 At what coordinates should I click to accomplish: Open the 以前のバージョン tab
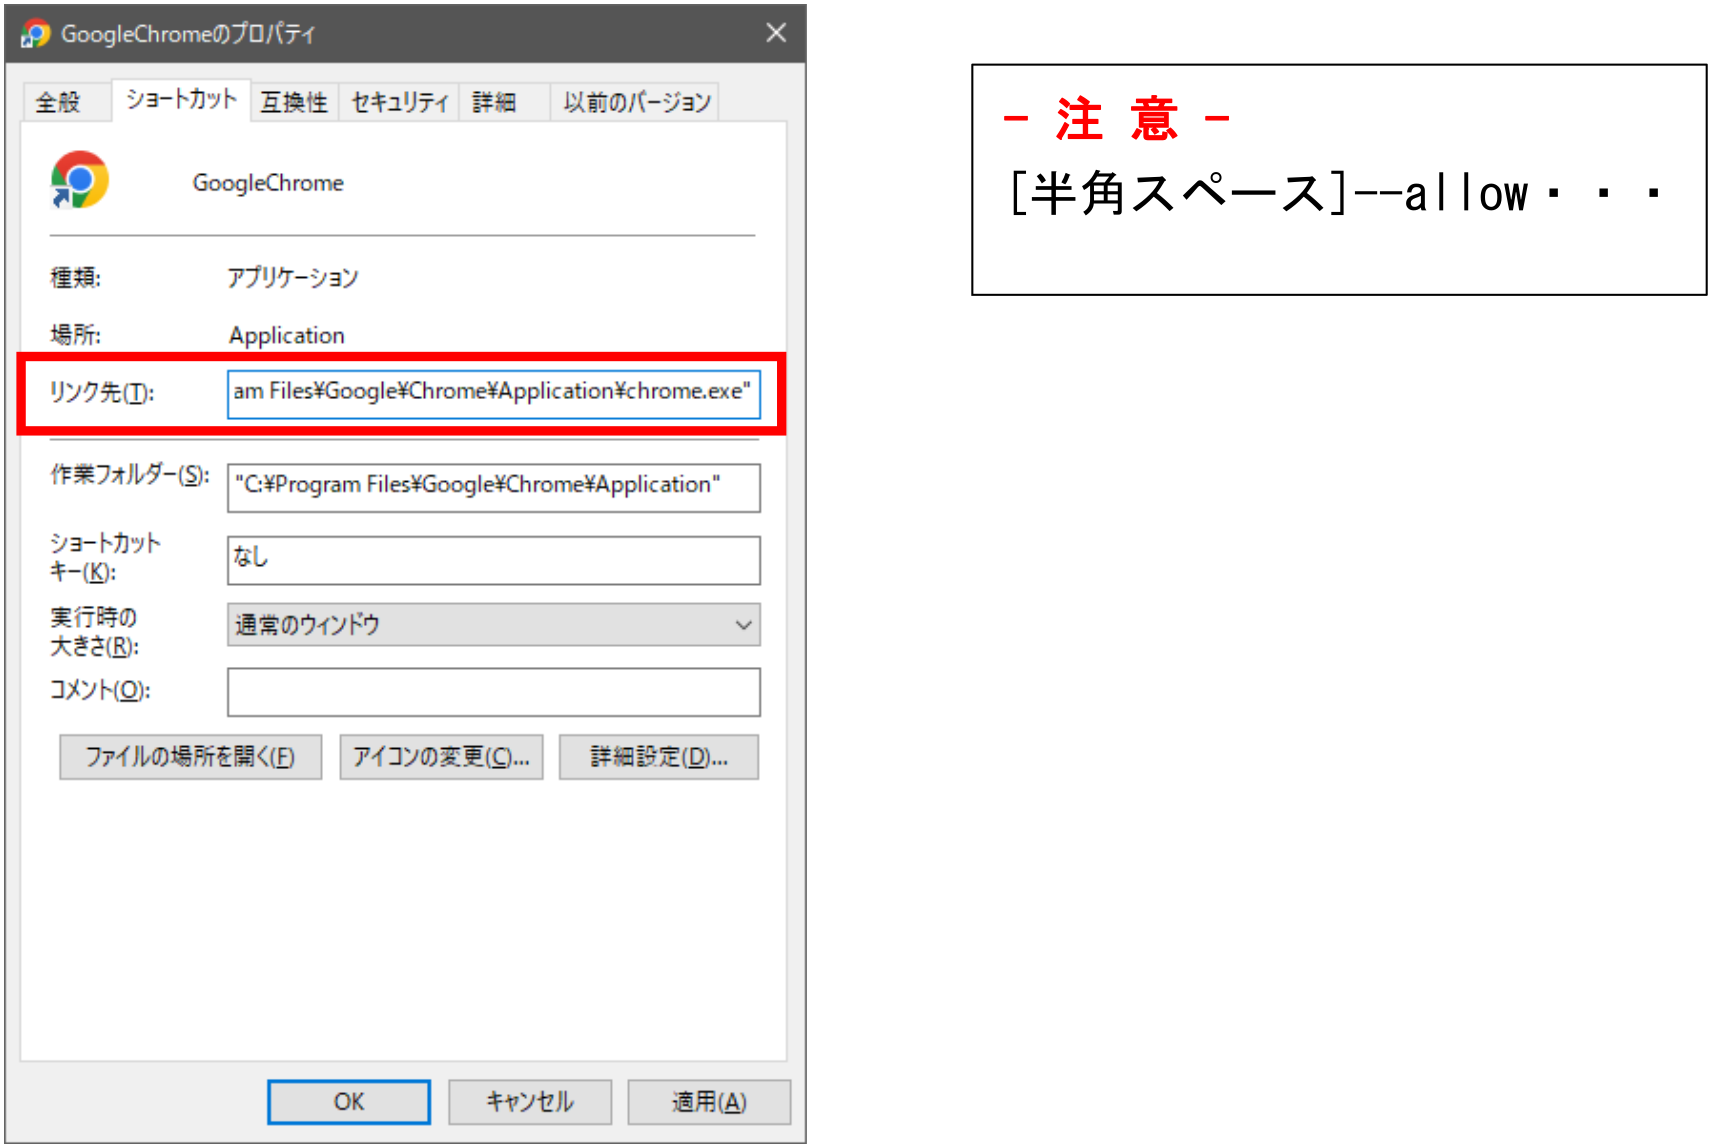tap(636, 102)
